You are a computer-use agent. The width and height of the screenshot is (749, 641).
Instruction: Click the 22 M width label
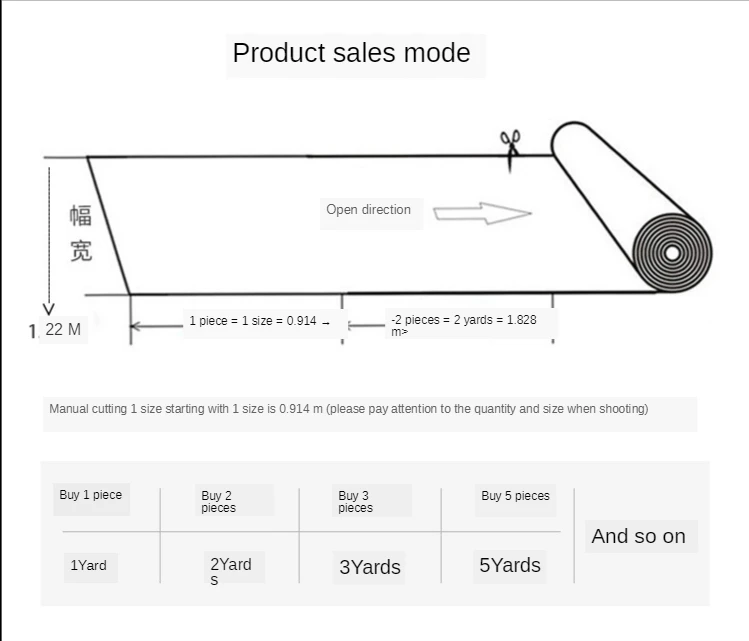click(63, 330)
